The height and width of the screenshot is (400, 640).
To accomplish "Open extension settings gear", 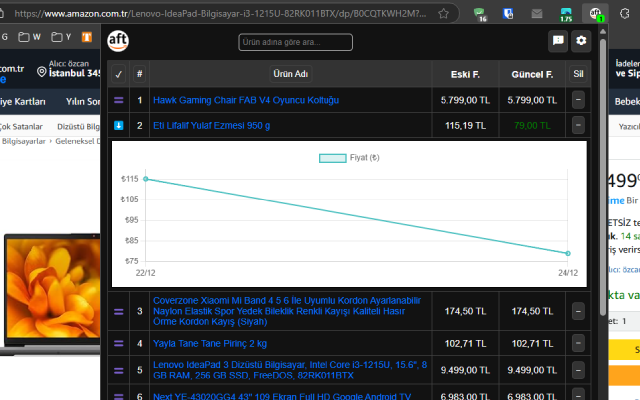I will 581,41.
